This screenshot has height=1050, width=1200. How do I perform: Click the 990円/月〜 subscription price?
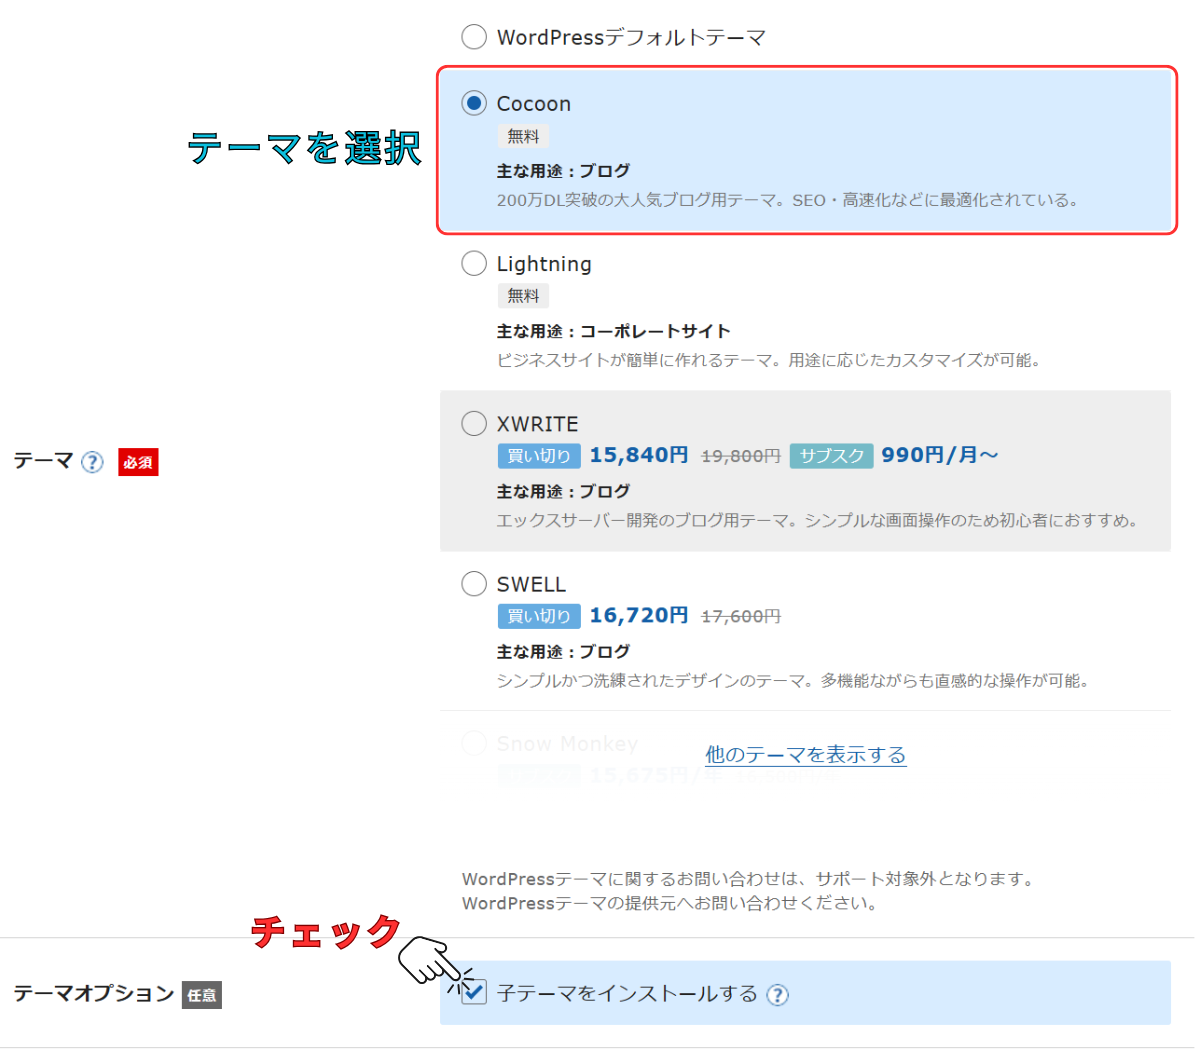click(x=940, y=455)
